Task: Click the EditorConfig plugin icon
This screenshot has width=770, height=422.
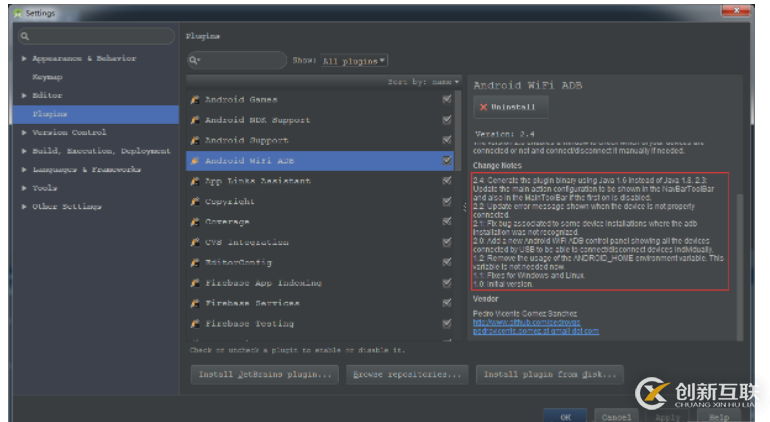Action: pos(195,263)
